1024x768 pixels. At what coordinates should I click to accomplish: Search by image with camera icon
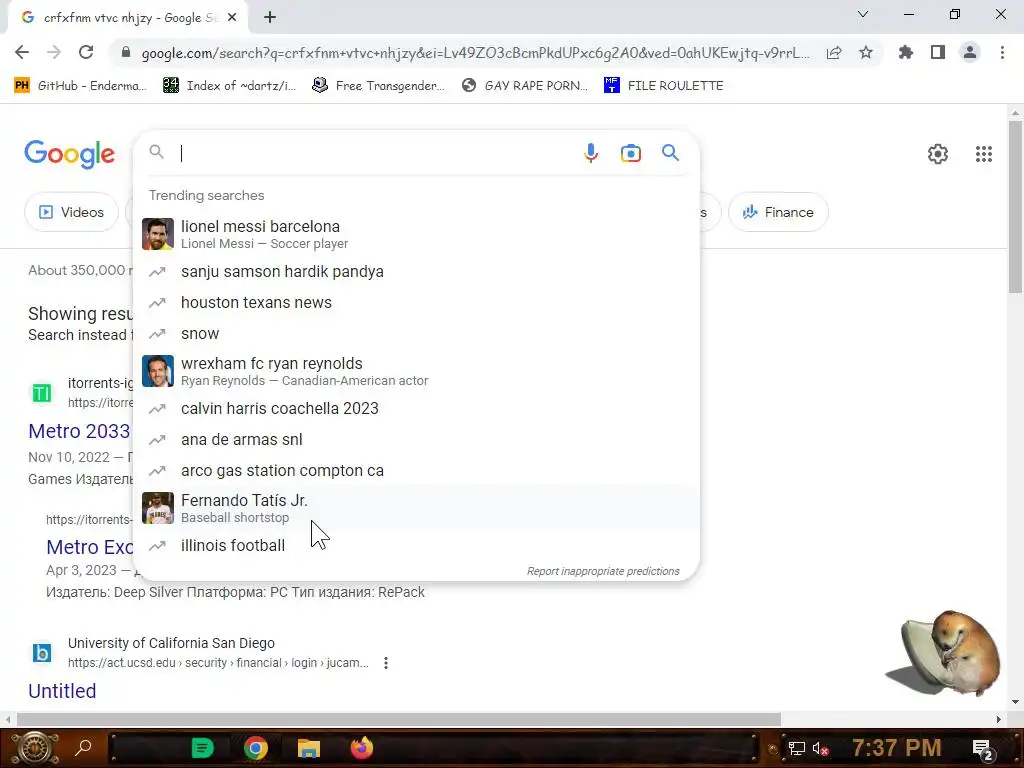(631, 153)
